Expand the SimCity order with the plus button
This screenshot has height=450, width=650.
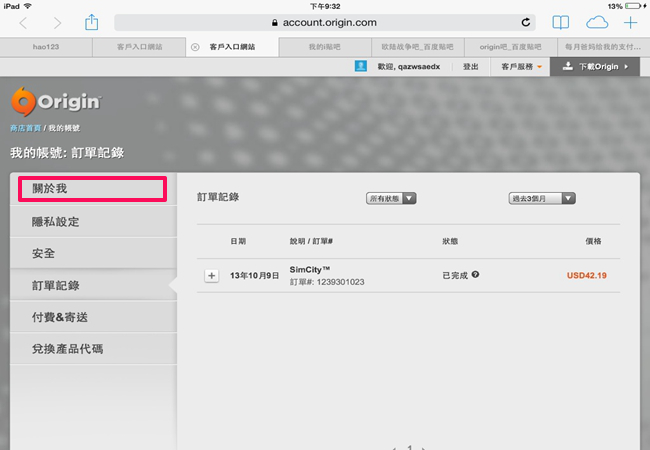point(211,276)
